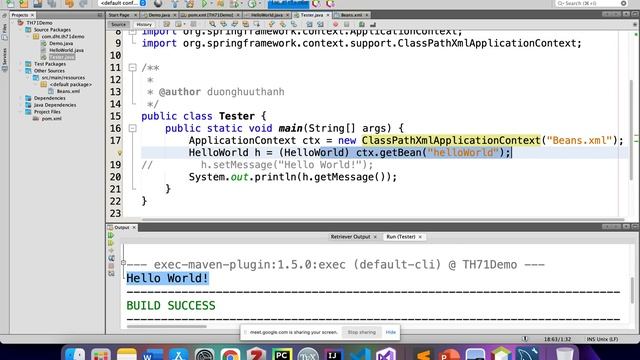Switch to the pom.xml [TH71Demo] tab
The height and width of the screenshot is (360, 640).
[x=210, y=15]
